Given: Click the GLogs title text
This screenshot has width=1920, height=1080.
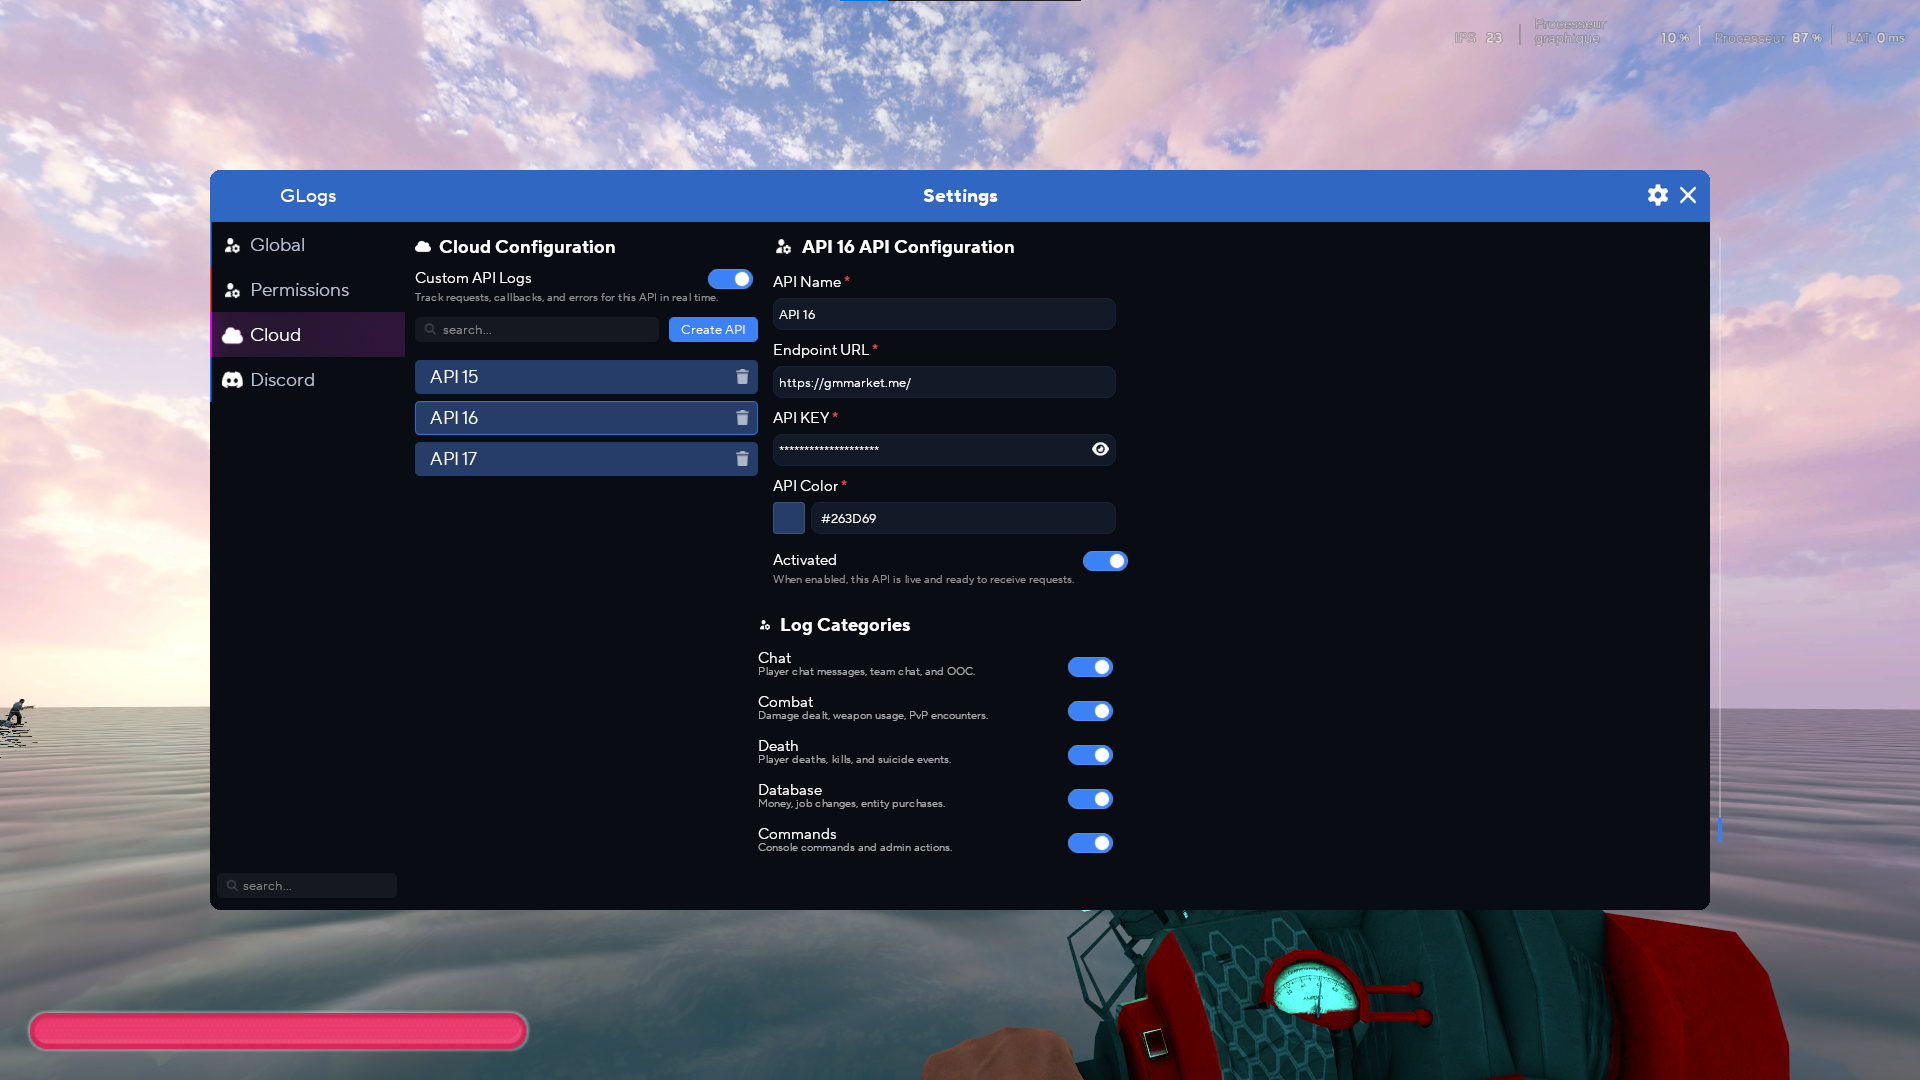Looking at the screenshot, I should point(308,196).
